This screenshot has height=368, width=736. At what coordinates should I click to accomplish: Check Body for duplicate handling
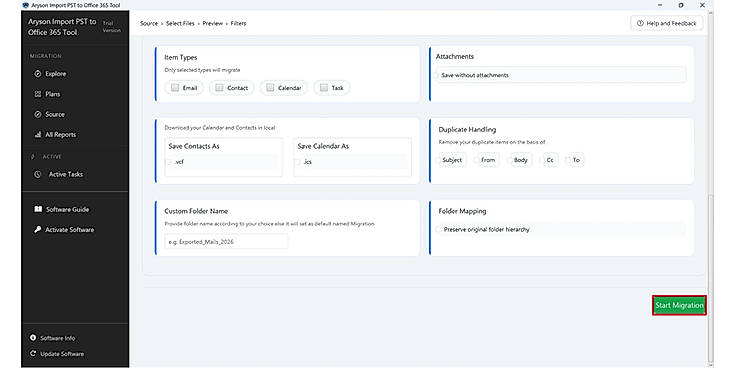pyautogui.click(x=510, y=160)
